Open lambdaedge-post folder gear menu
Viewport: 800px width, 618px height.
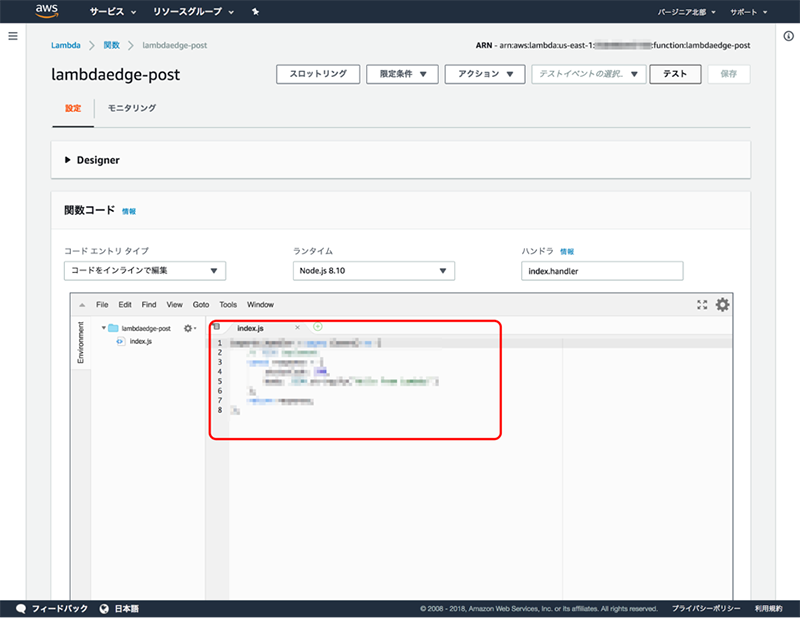[189, 328]
